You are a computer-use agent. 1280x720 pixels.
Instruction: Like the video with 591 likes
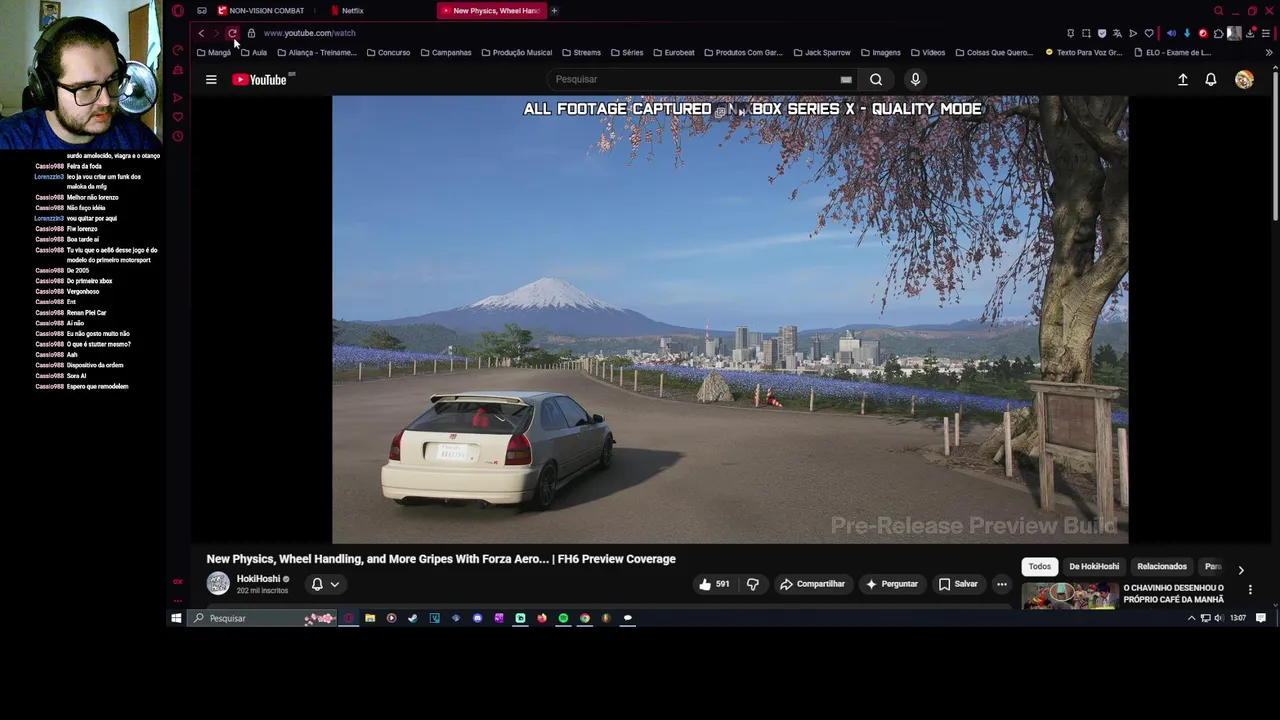click(x=714, y=584)
